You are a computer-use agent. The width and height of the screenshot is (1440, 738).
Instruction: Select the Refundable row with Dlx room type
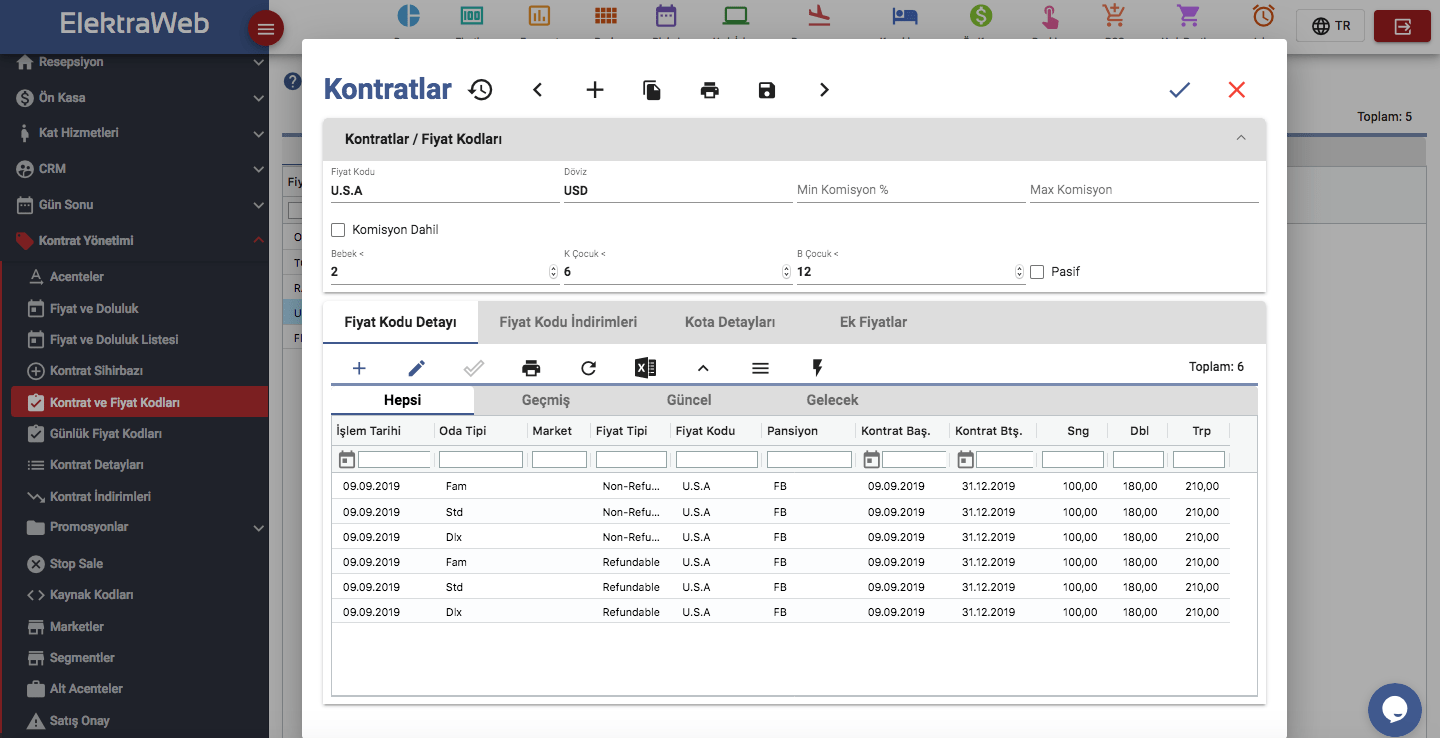(x=780, y=612)
